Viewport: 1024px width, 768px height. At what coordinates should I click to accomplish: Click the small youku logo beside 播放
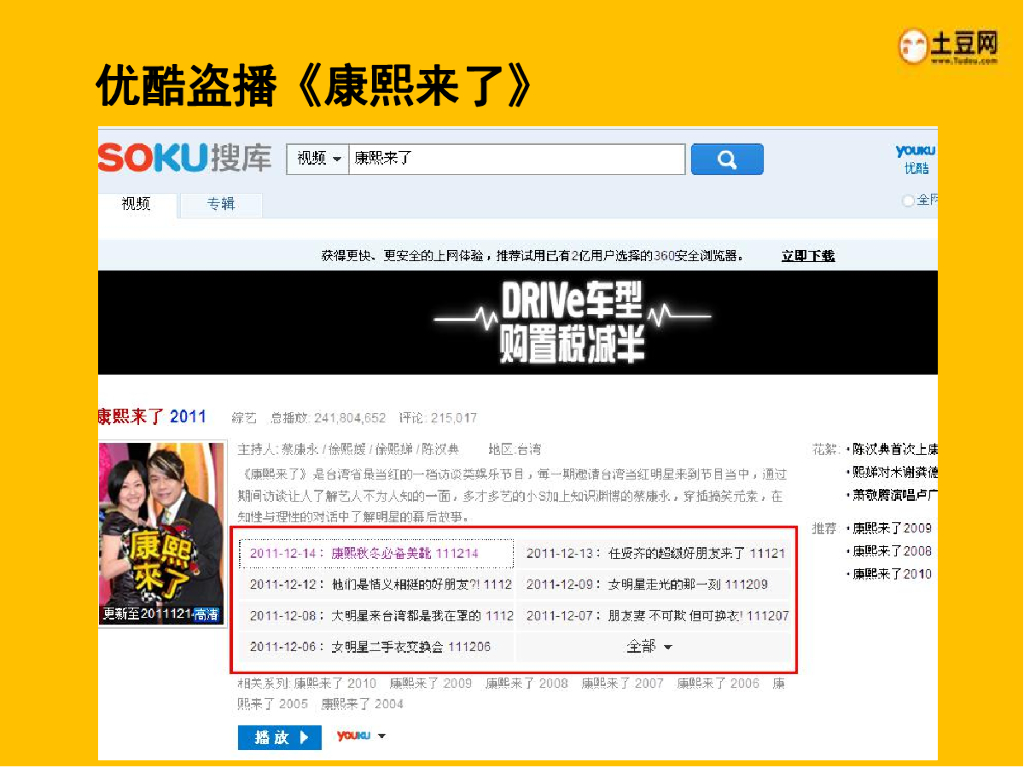click(353, 737)
